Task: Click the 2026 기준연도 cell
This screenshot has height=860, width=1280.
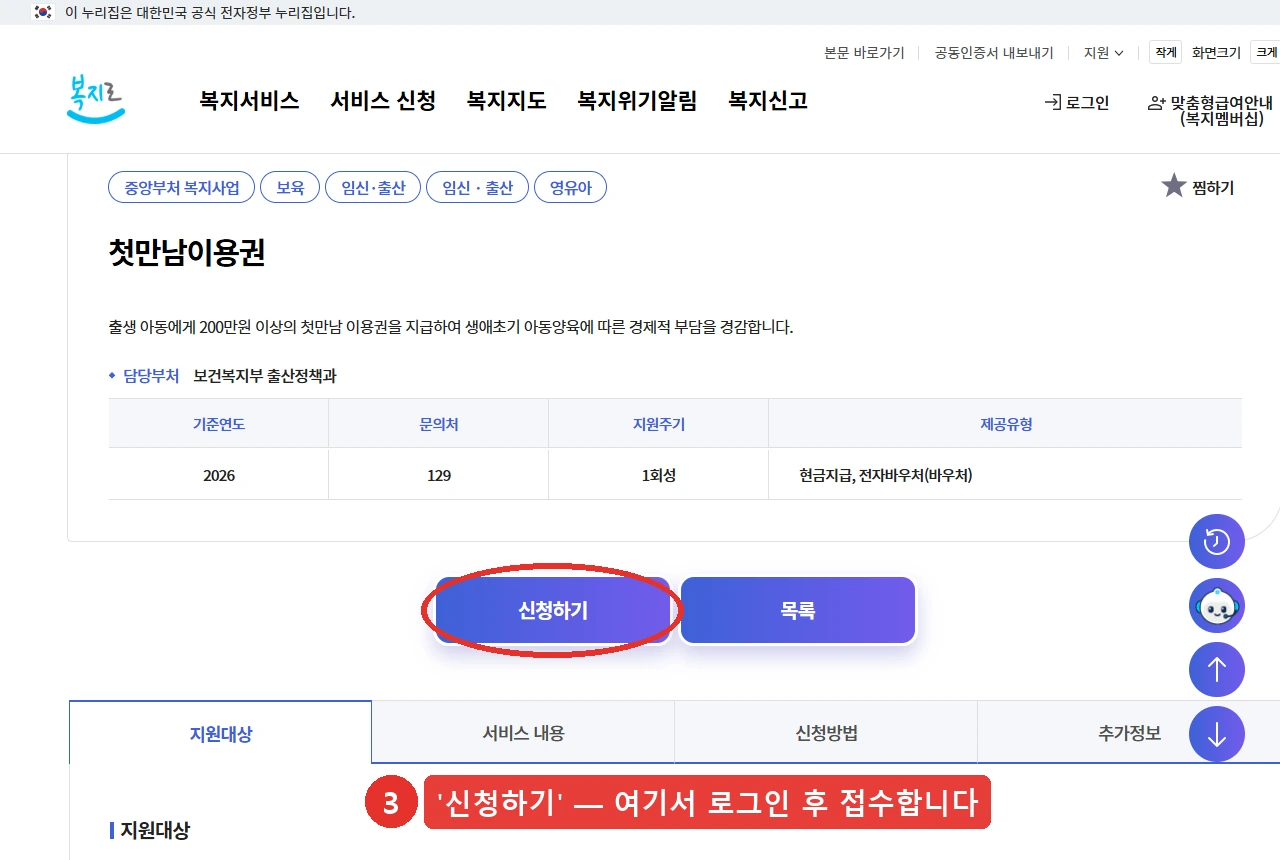Action: 219,475
